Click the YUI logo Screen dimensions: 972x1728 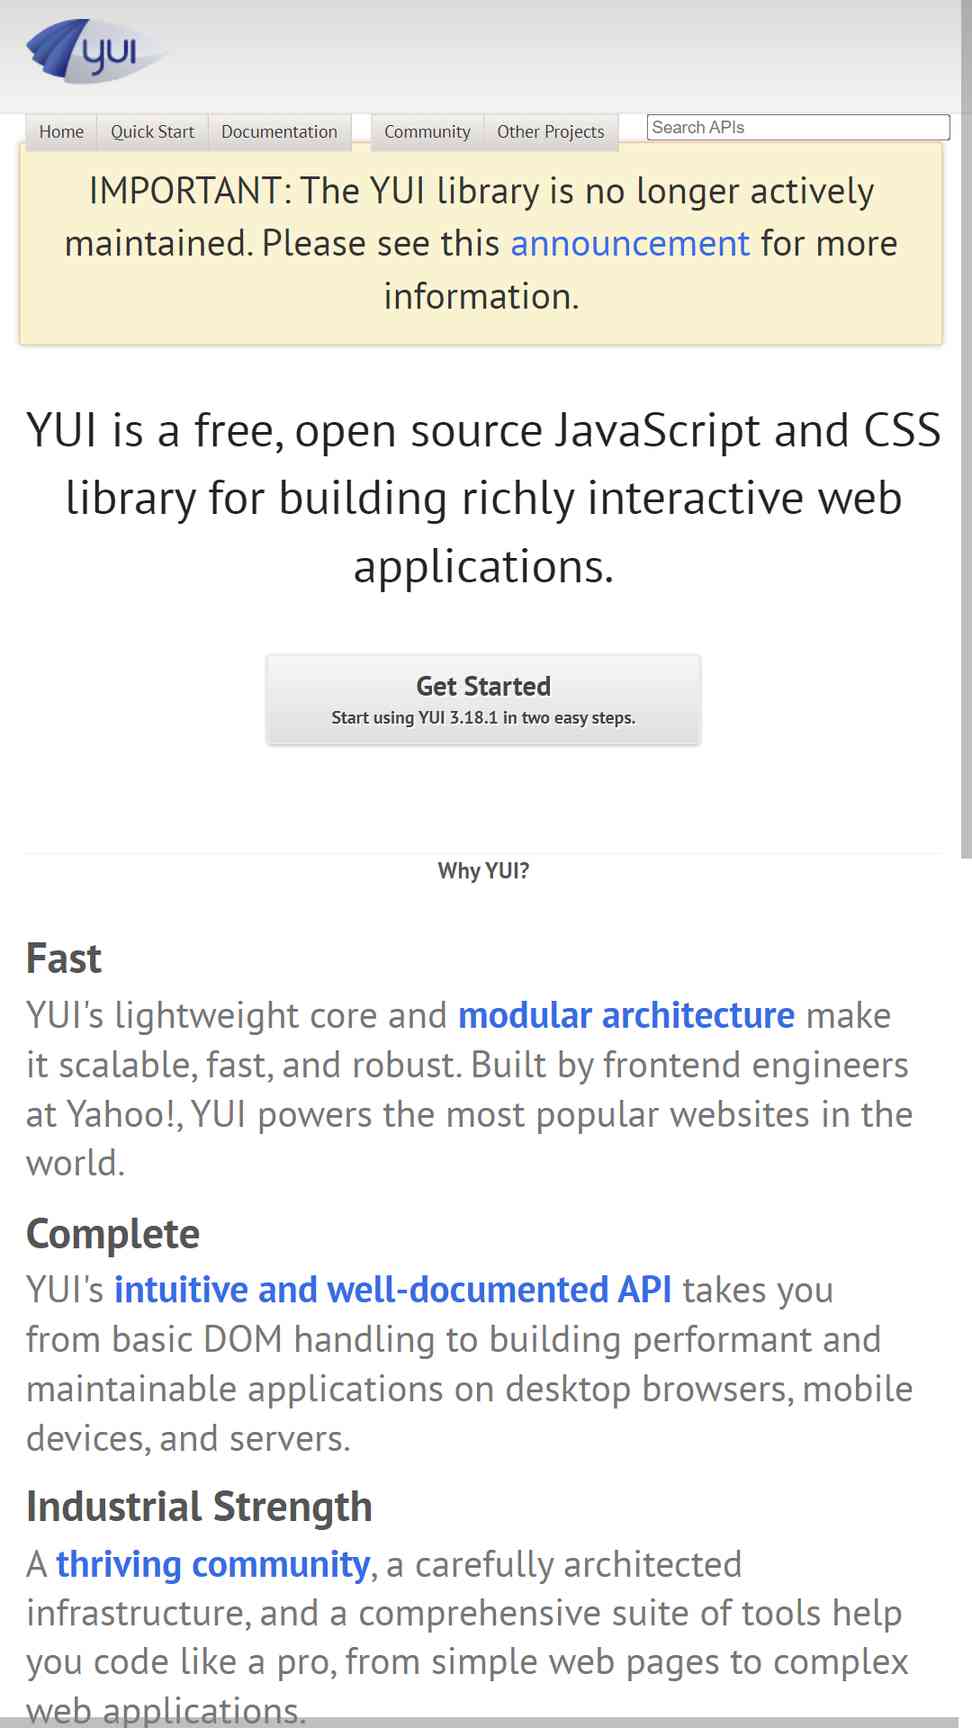point(95,51)
